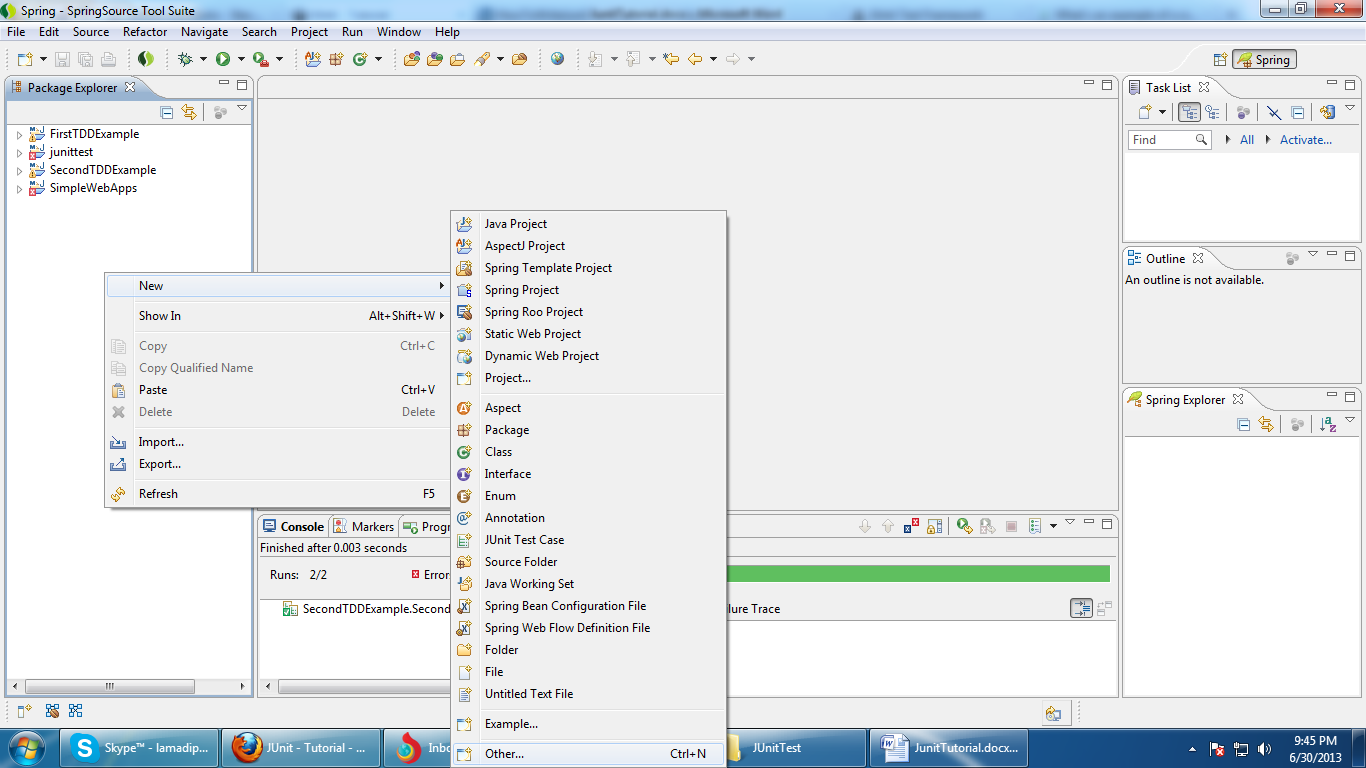Open the Package Explorer view menu arrow
The width and height of the screenshot is (1366, 768).
point(242,110)
